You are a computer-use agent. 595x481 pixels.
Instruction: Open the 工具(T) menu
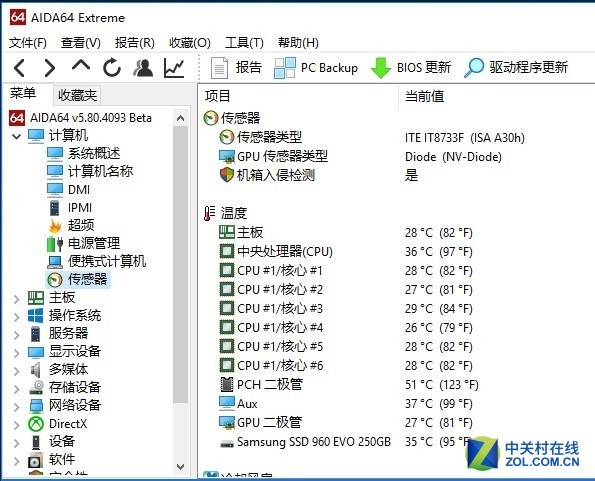[244, 43]
